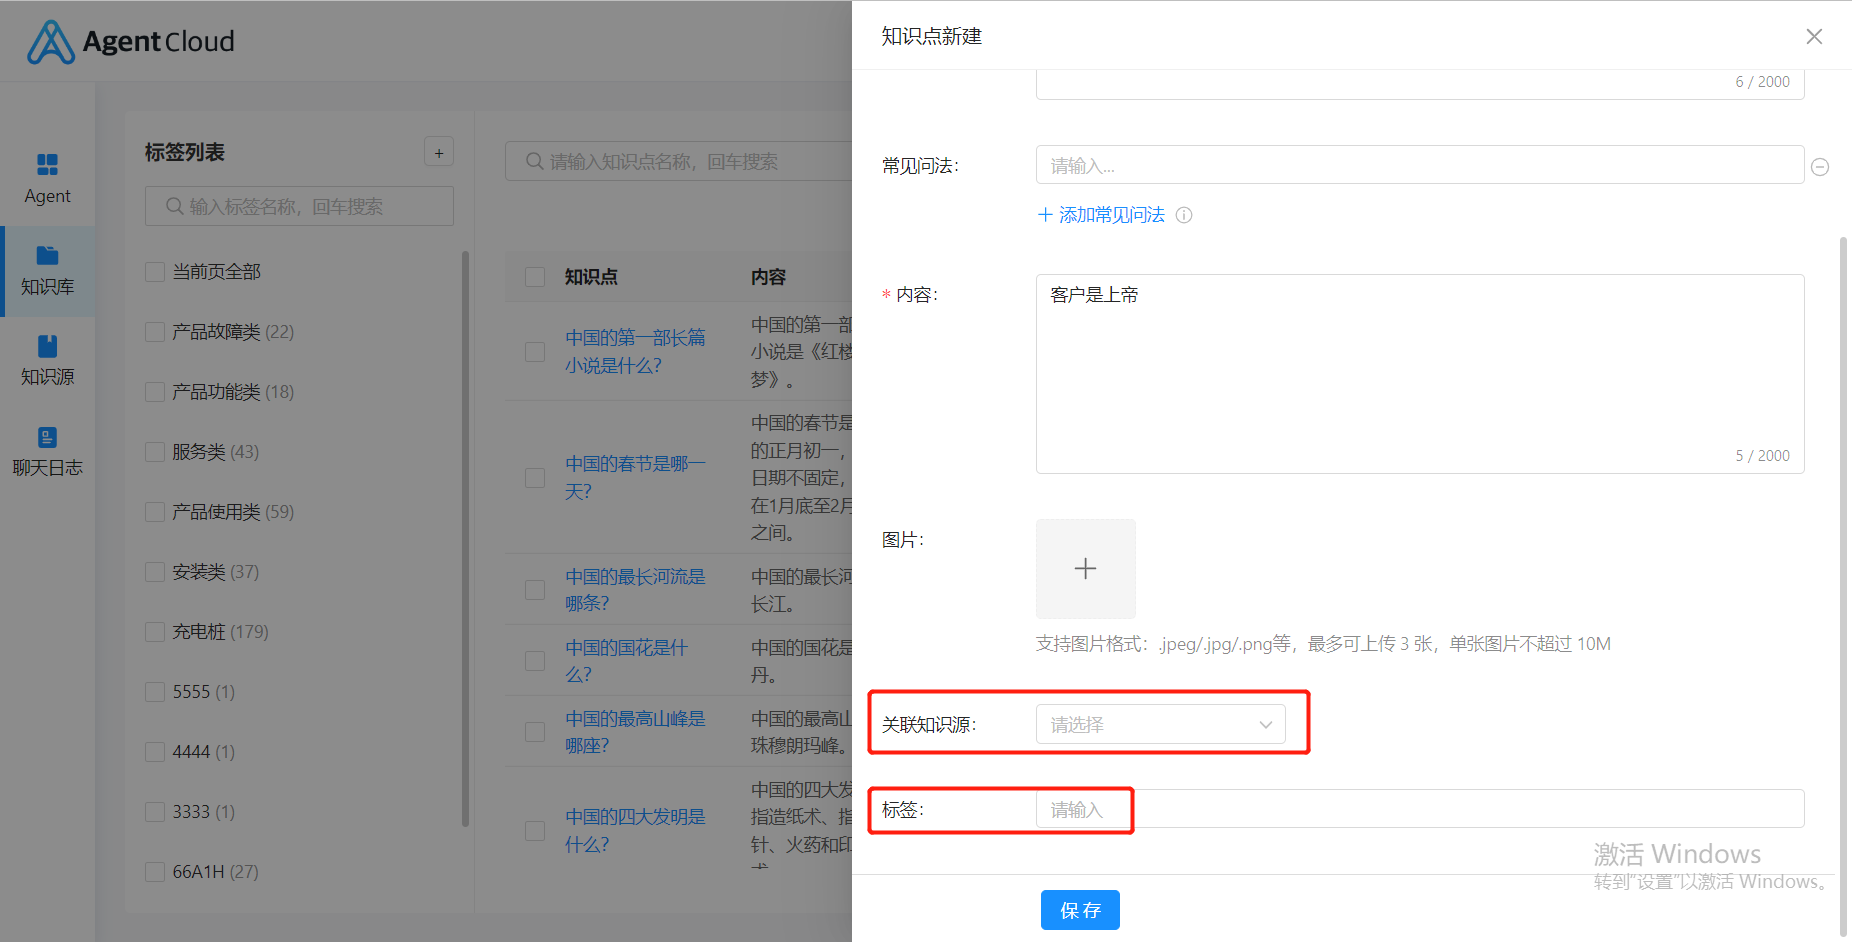This screenshot has width=1852, height=942.
Task: Click into the 内容 text area
Action: (1420, 374)
